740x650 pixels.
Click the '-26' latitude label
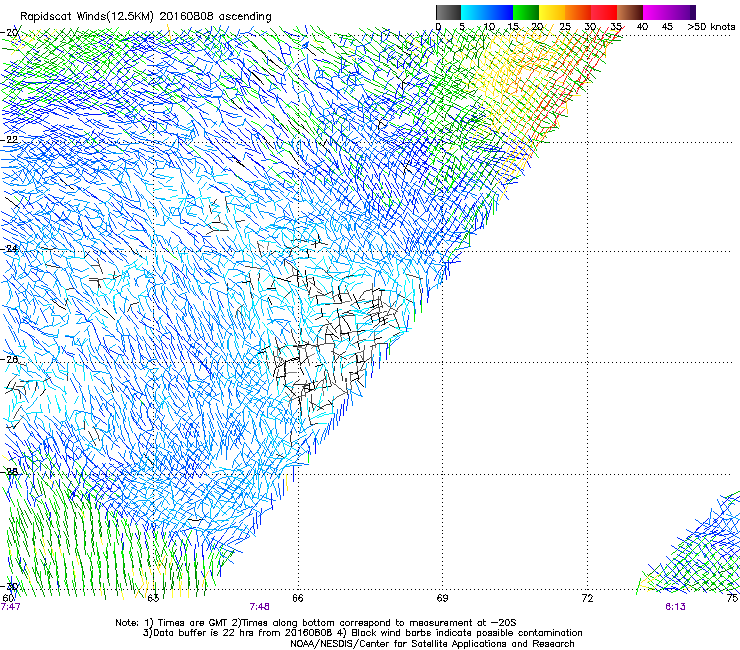pyautogui.click(x=9, y=359)
